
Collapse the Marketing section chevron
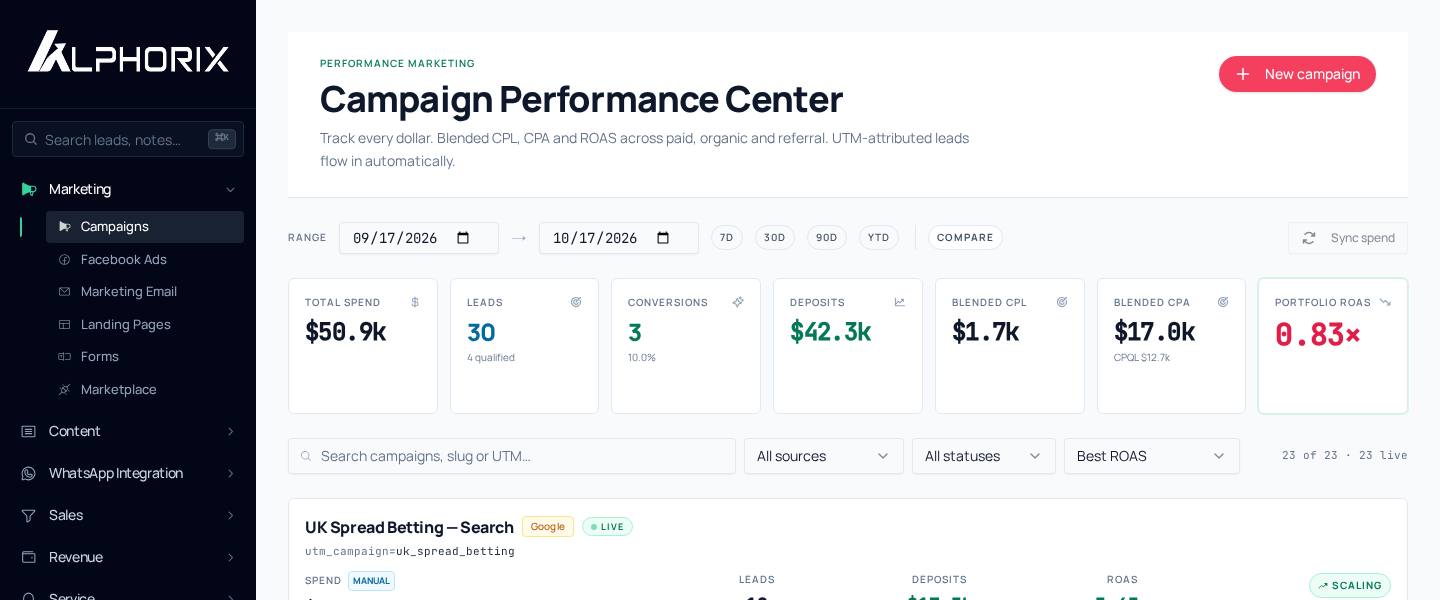pyautogui.click(x=231, y=189)
